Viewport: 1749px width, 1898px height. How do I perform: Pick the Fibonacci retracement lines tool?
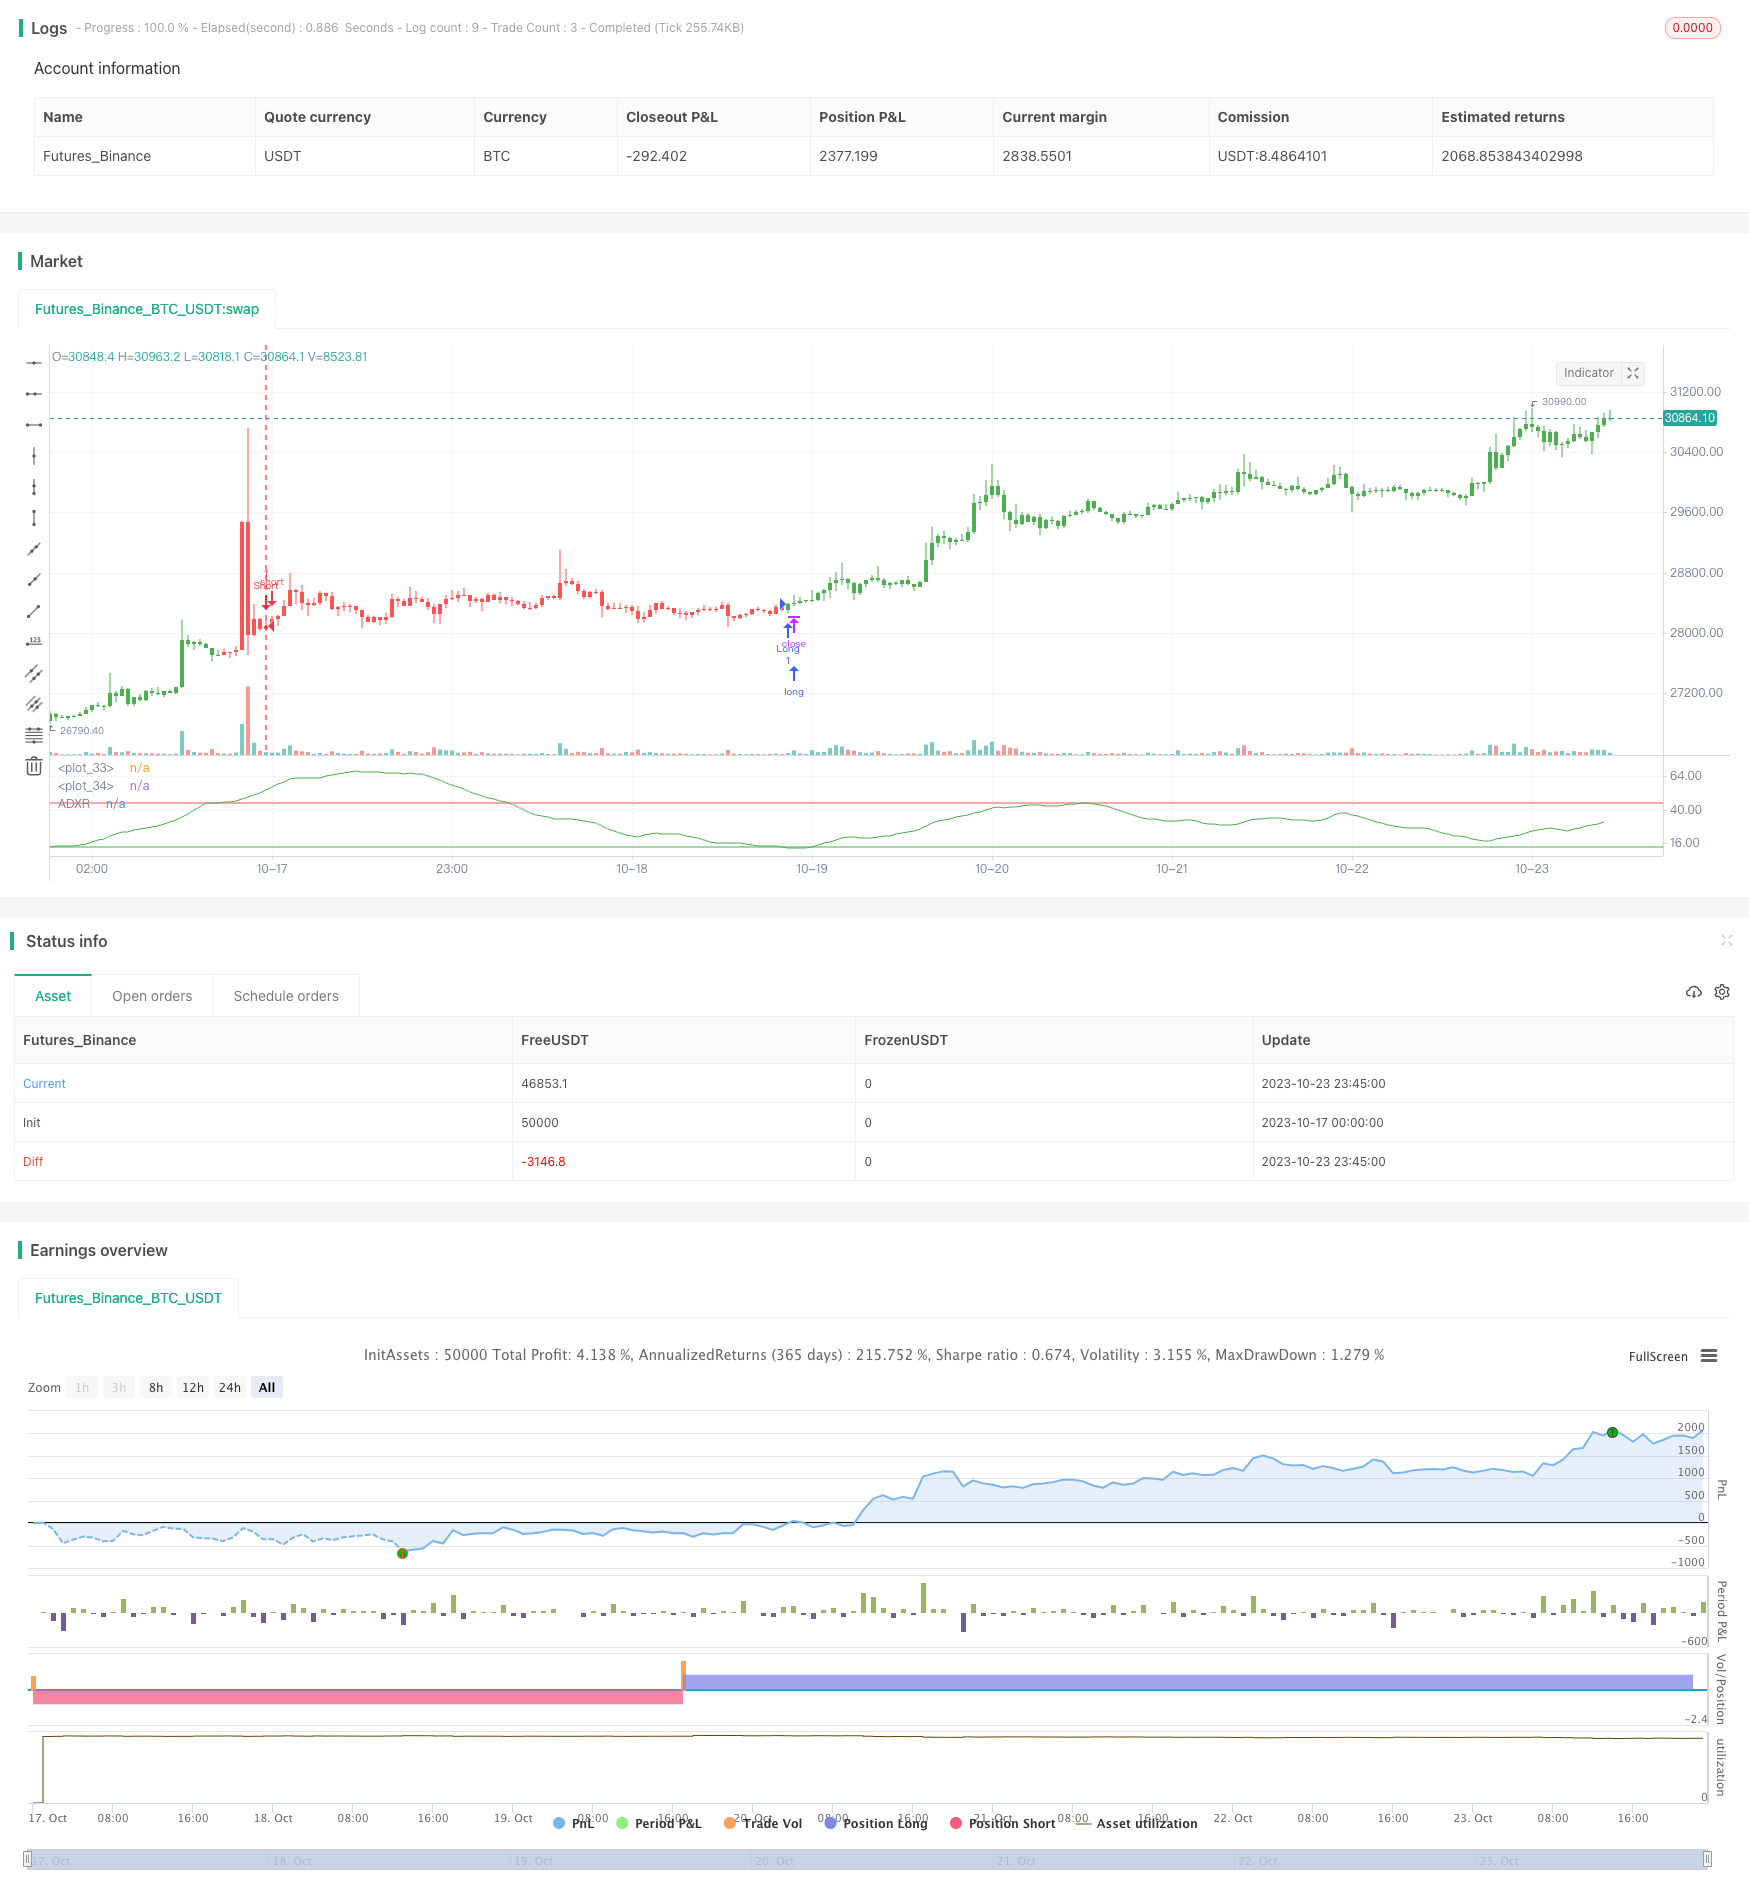point(34,735)
